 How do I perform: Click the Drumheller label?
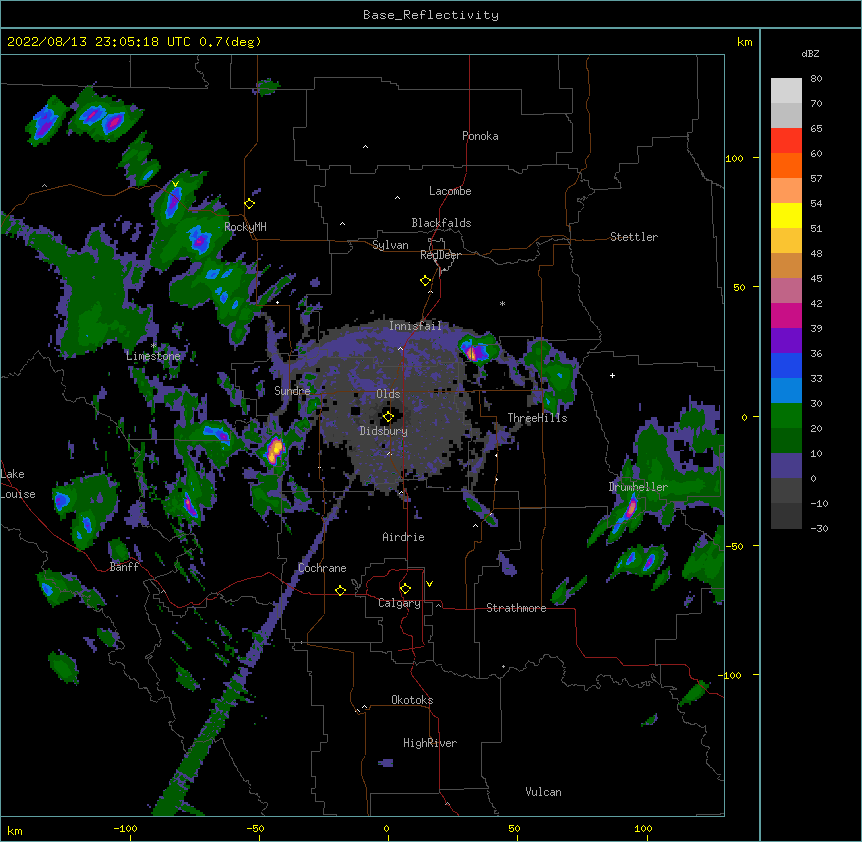point(638,487)
